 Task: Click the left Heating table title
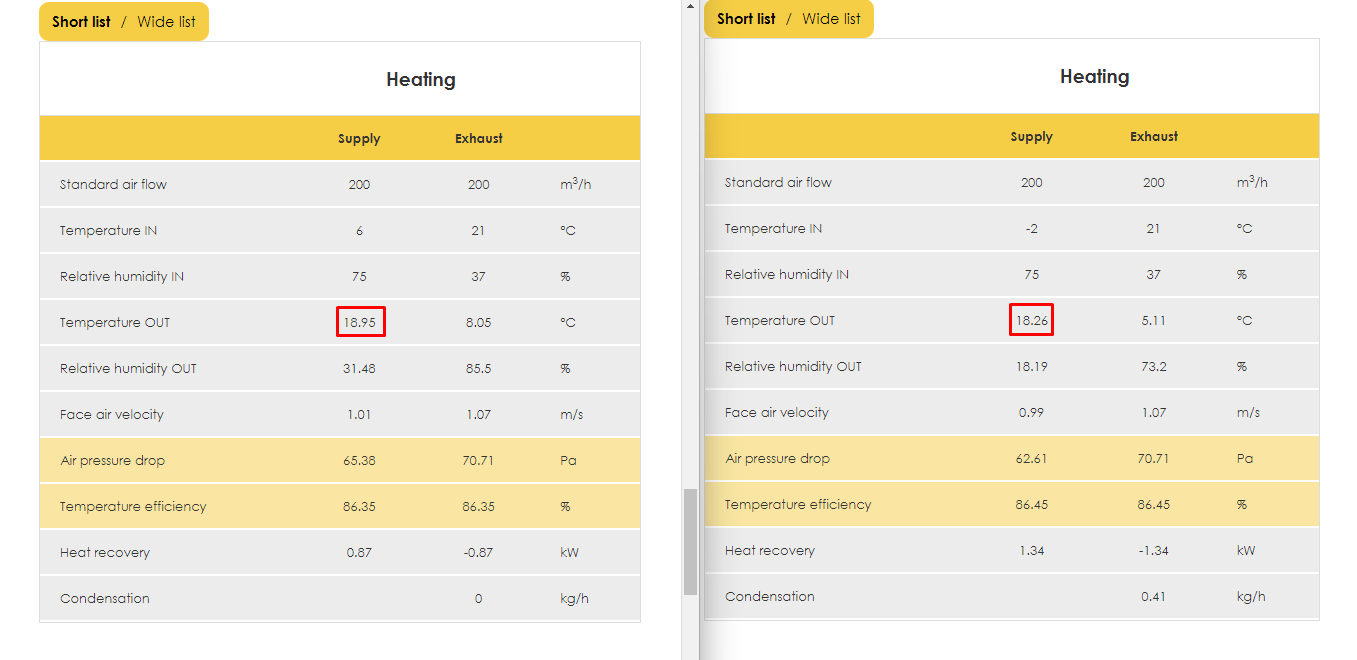pos(421,79)
